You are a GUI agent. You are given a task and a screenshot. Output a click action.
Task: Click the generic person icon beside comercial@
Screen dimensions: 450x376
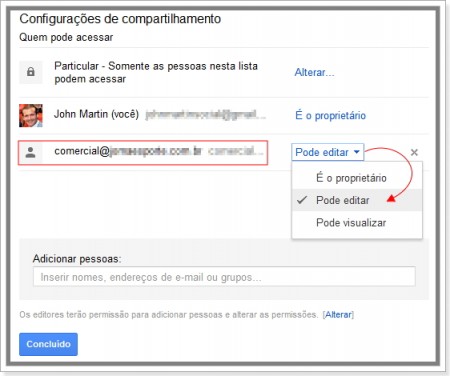(31, 153)
